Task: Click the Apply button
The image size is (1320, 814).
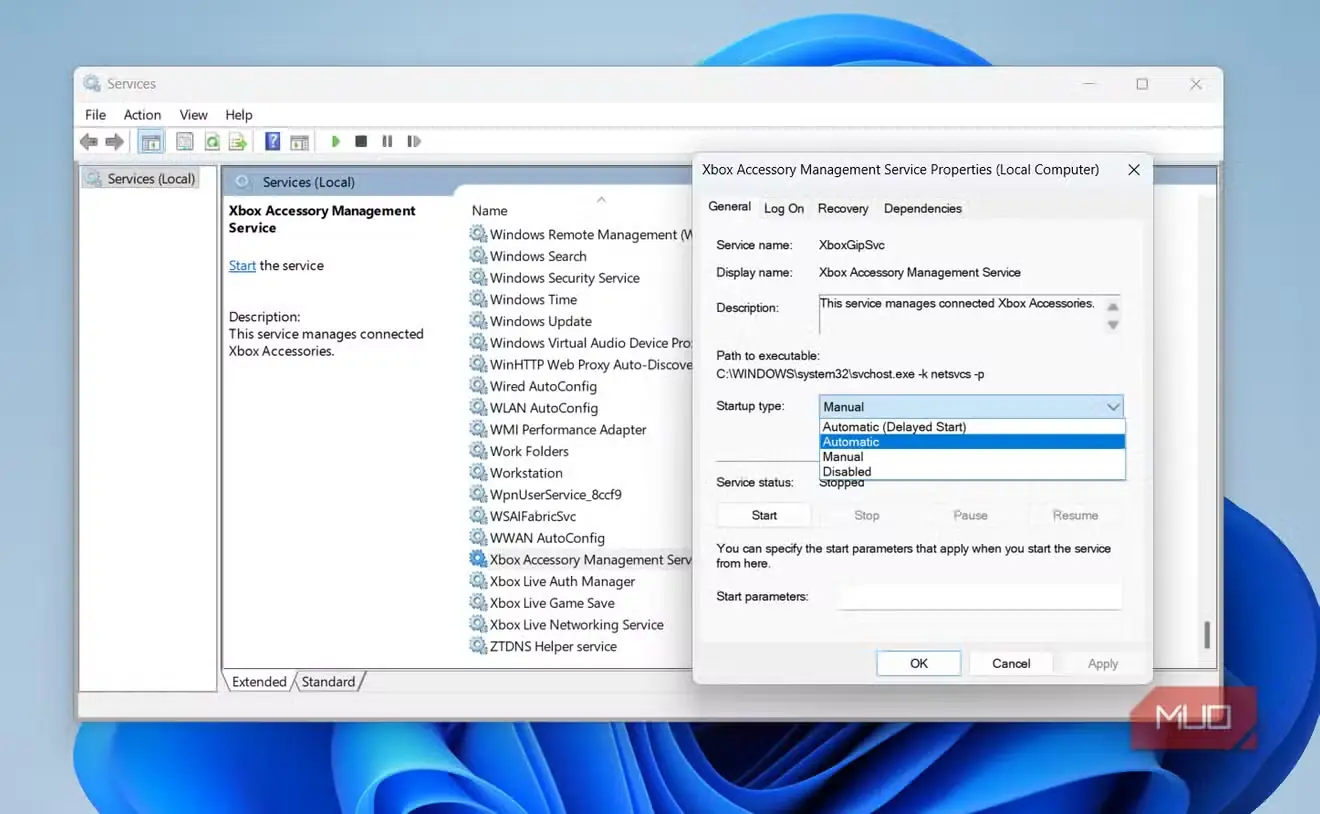Action: tap(1103, 663)
